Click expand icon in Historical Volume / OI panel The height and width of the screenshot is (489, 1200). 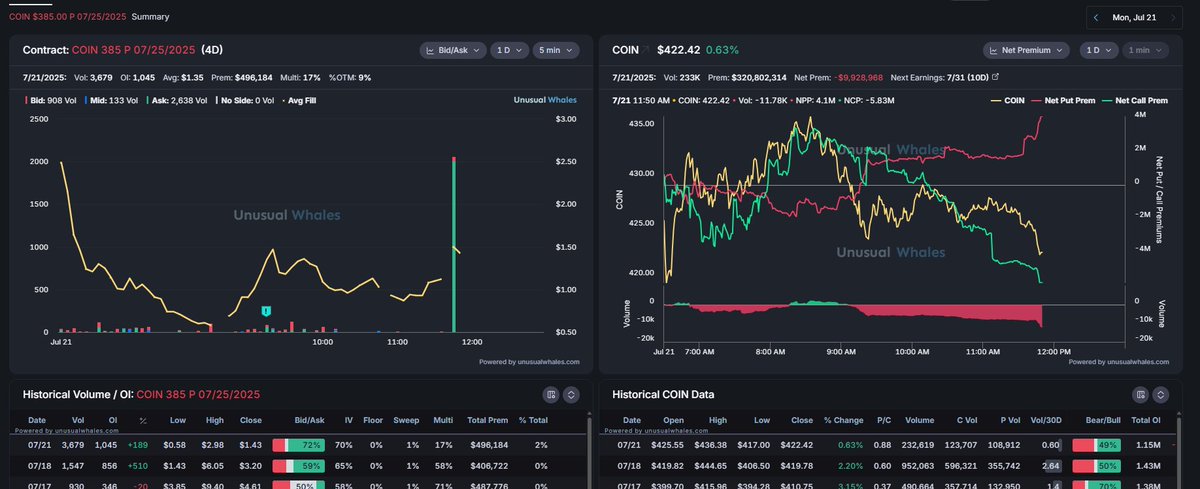(571, 394)
